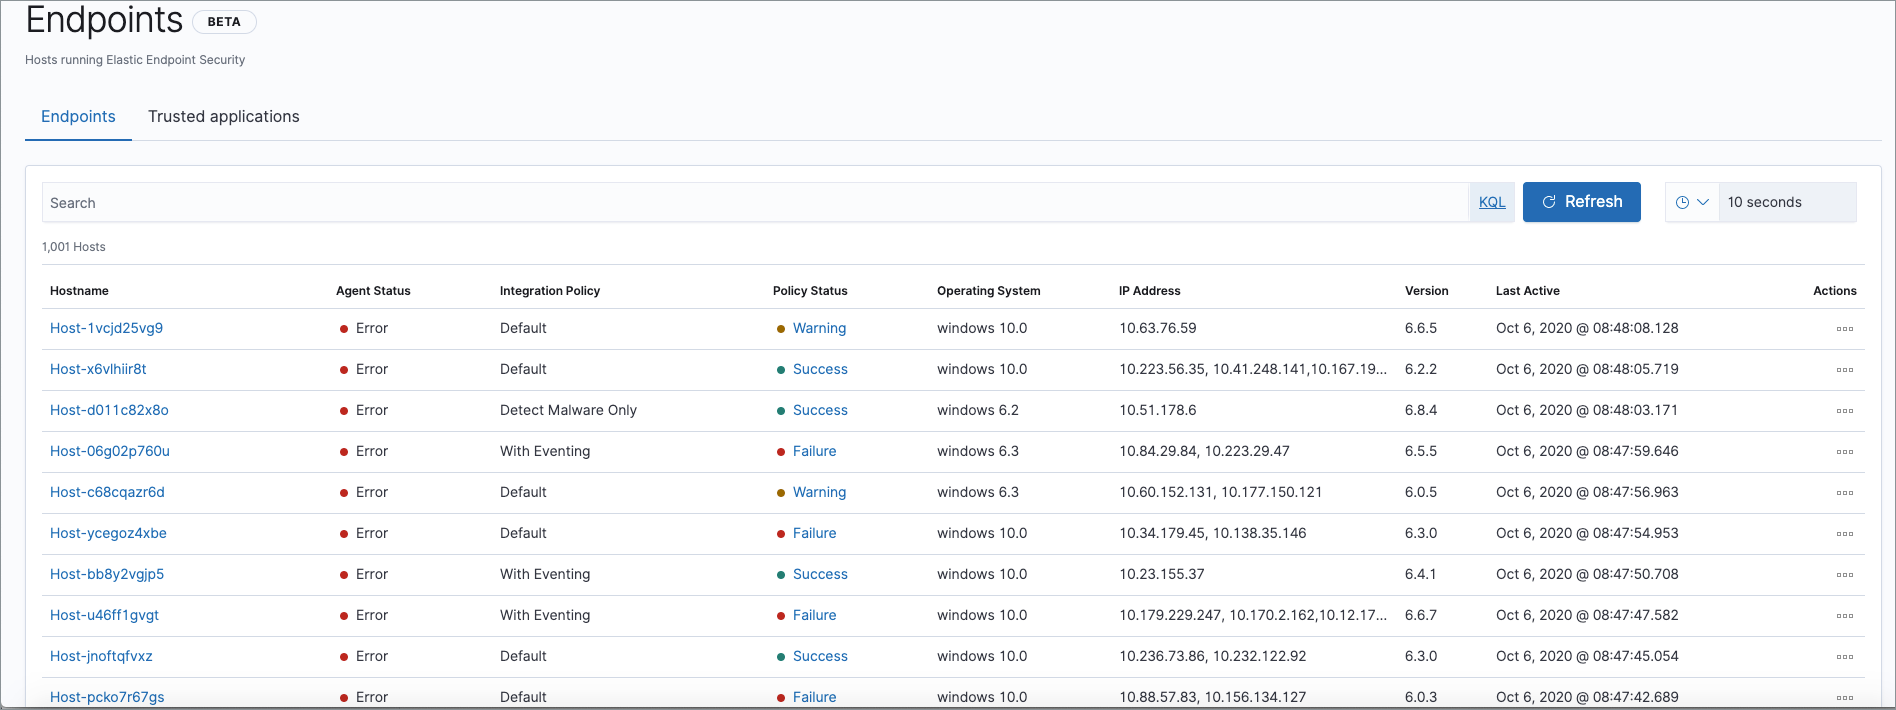1896x710 pixels.
Task: Open the Host-pcko7r67gs hostname link
Action: pyautogui.click(x=107, y=697)
